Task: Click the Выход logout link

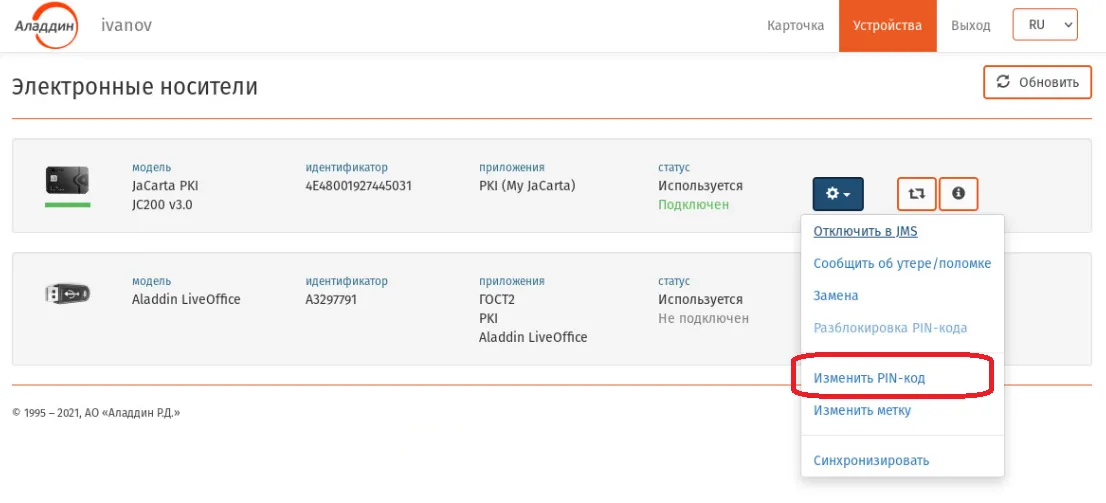Action: 971,26
